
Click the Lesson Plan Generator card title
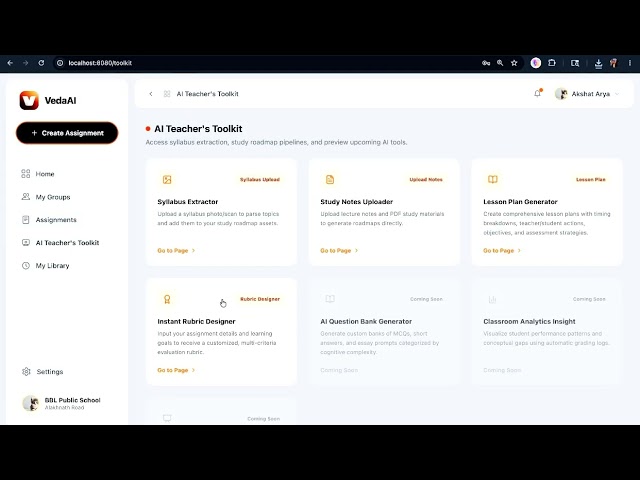coord(520,202)
